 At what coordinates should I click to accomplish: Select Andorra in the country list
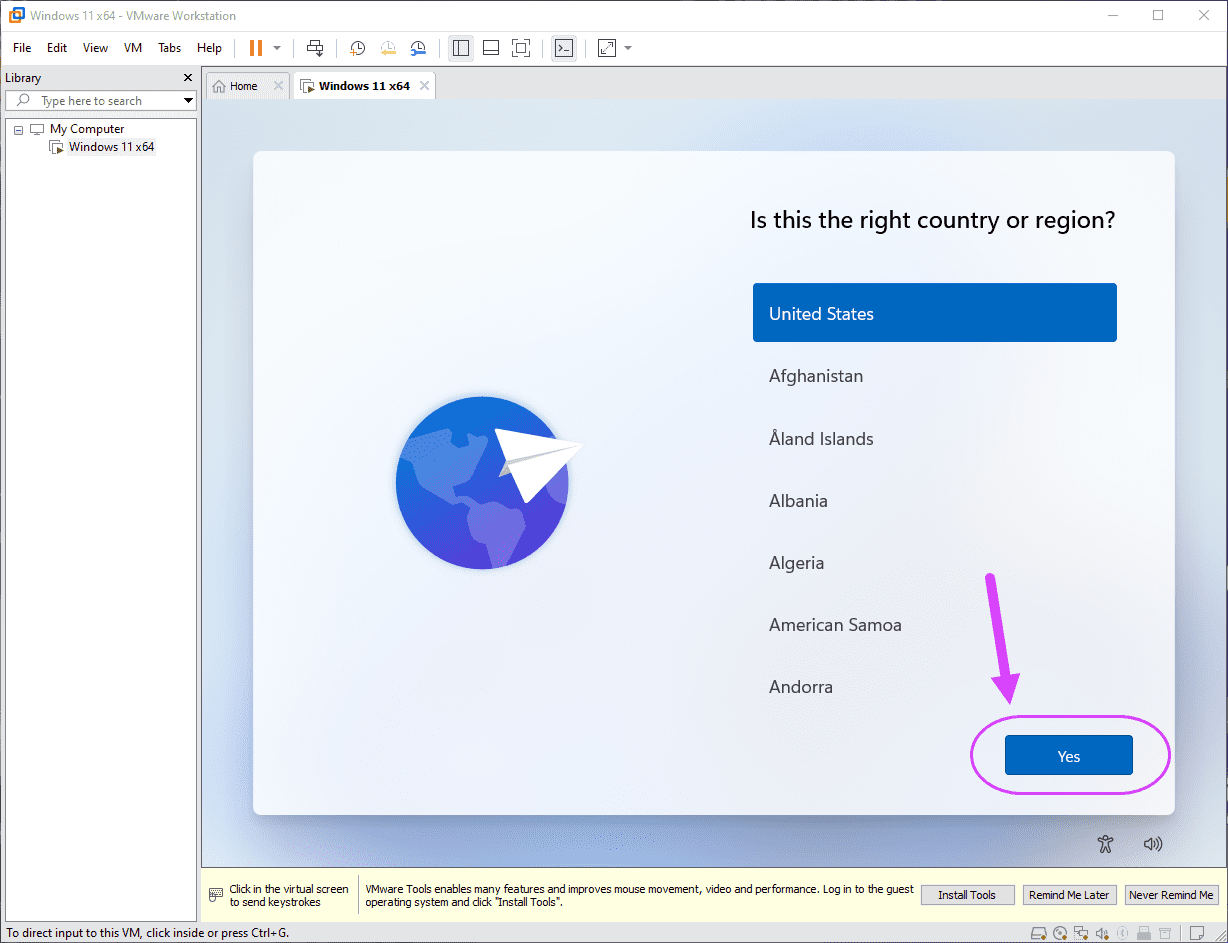coord(935,686)
